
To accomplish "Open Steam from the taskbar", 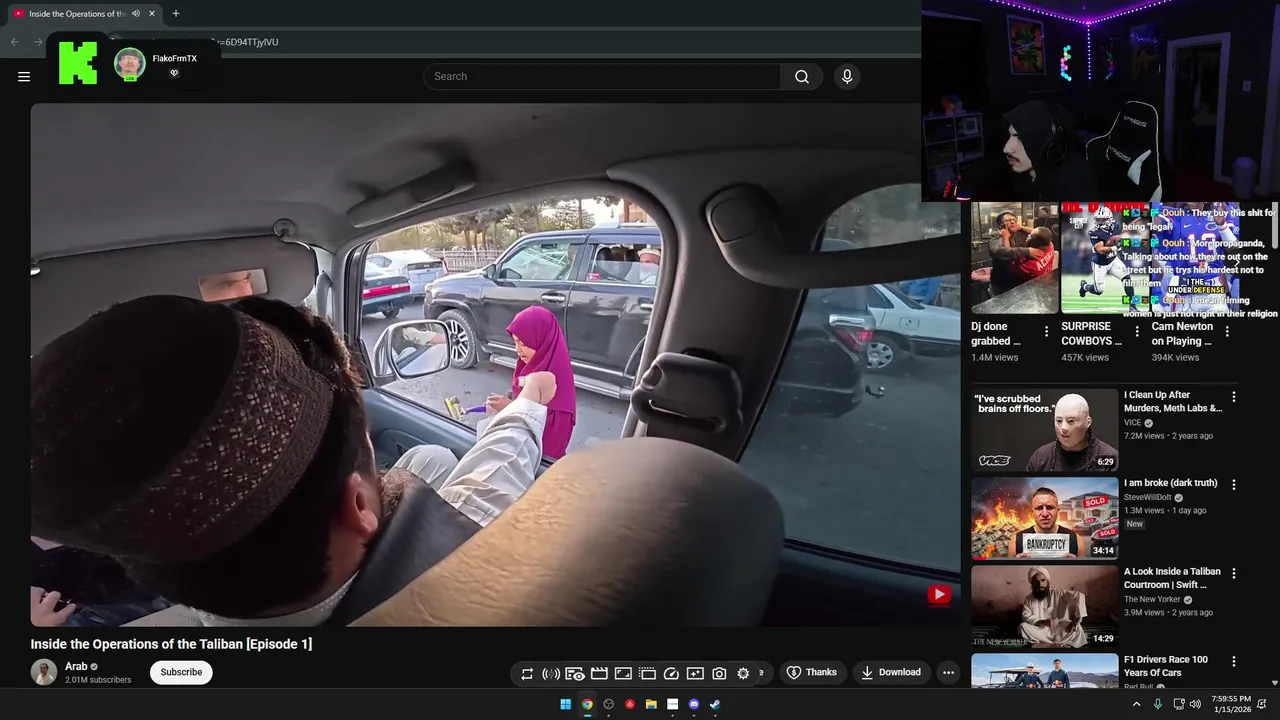I will (x=715, y=704).
